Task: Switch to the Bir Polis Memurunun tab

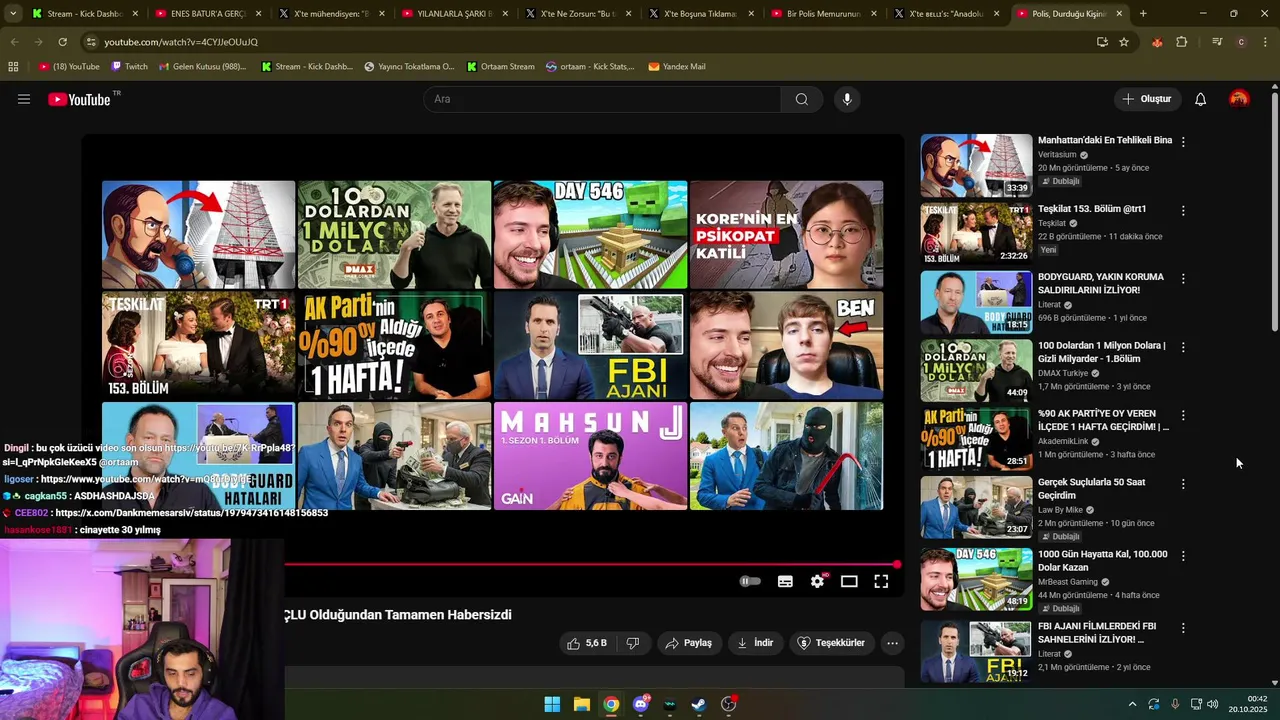Action: [x=823, y=14]
